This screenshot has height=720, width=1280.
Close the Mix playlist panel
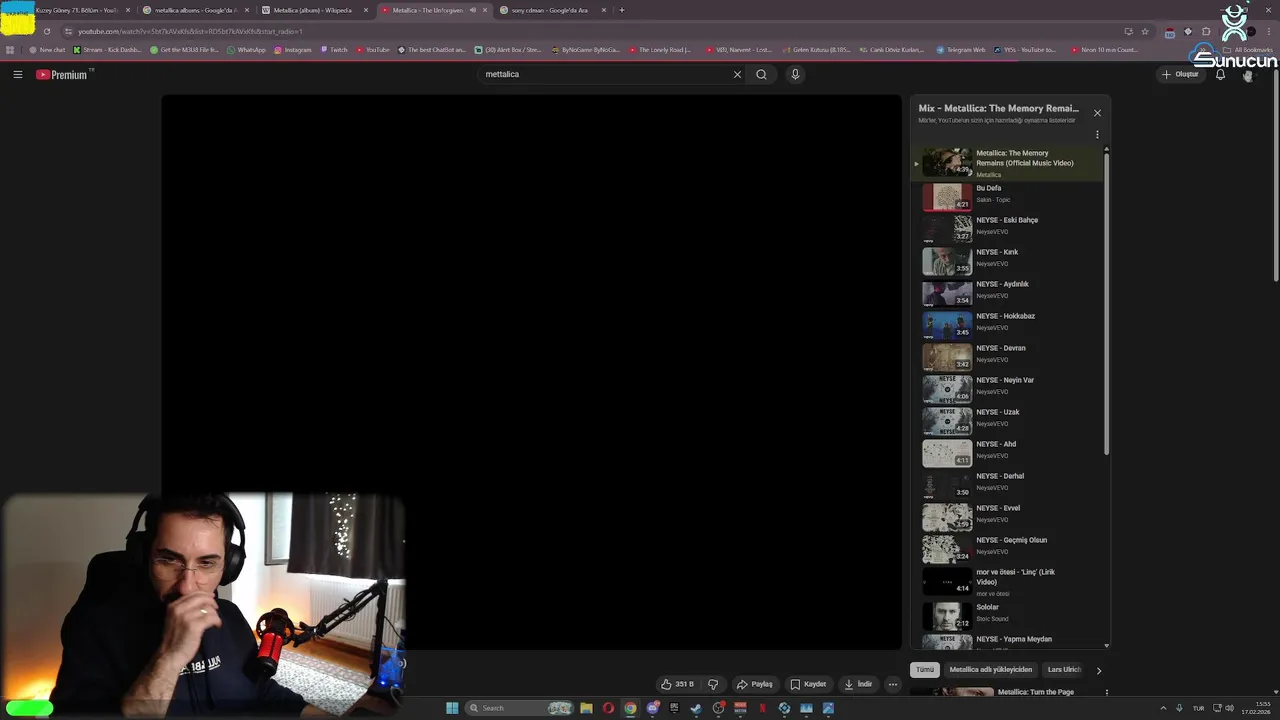point(1097,113)
